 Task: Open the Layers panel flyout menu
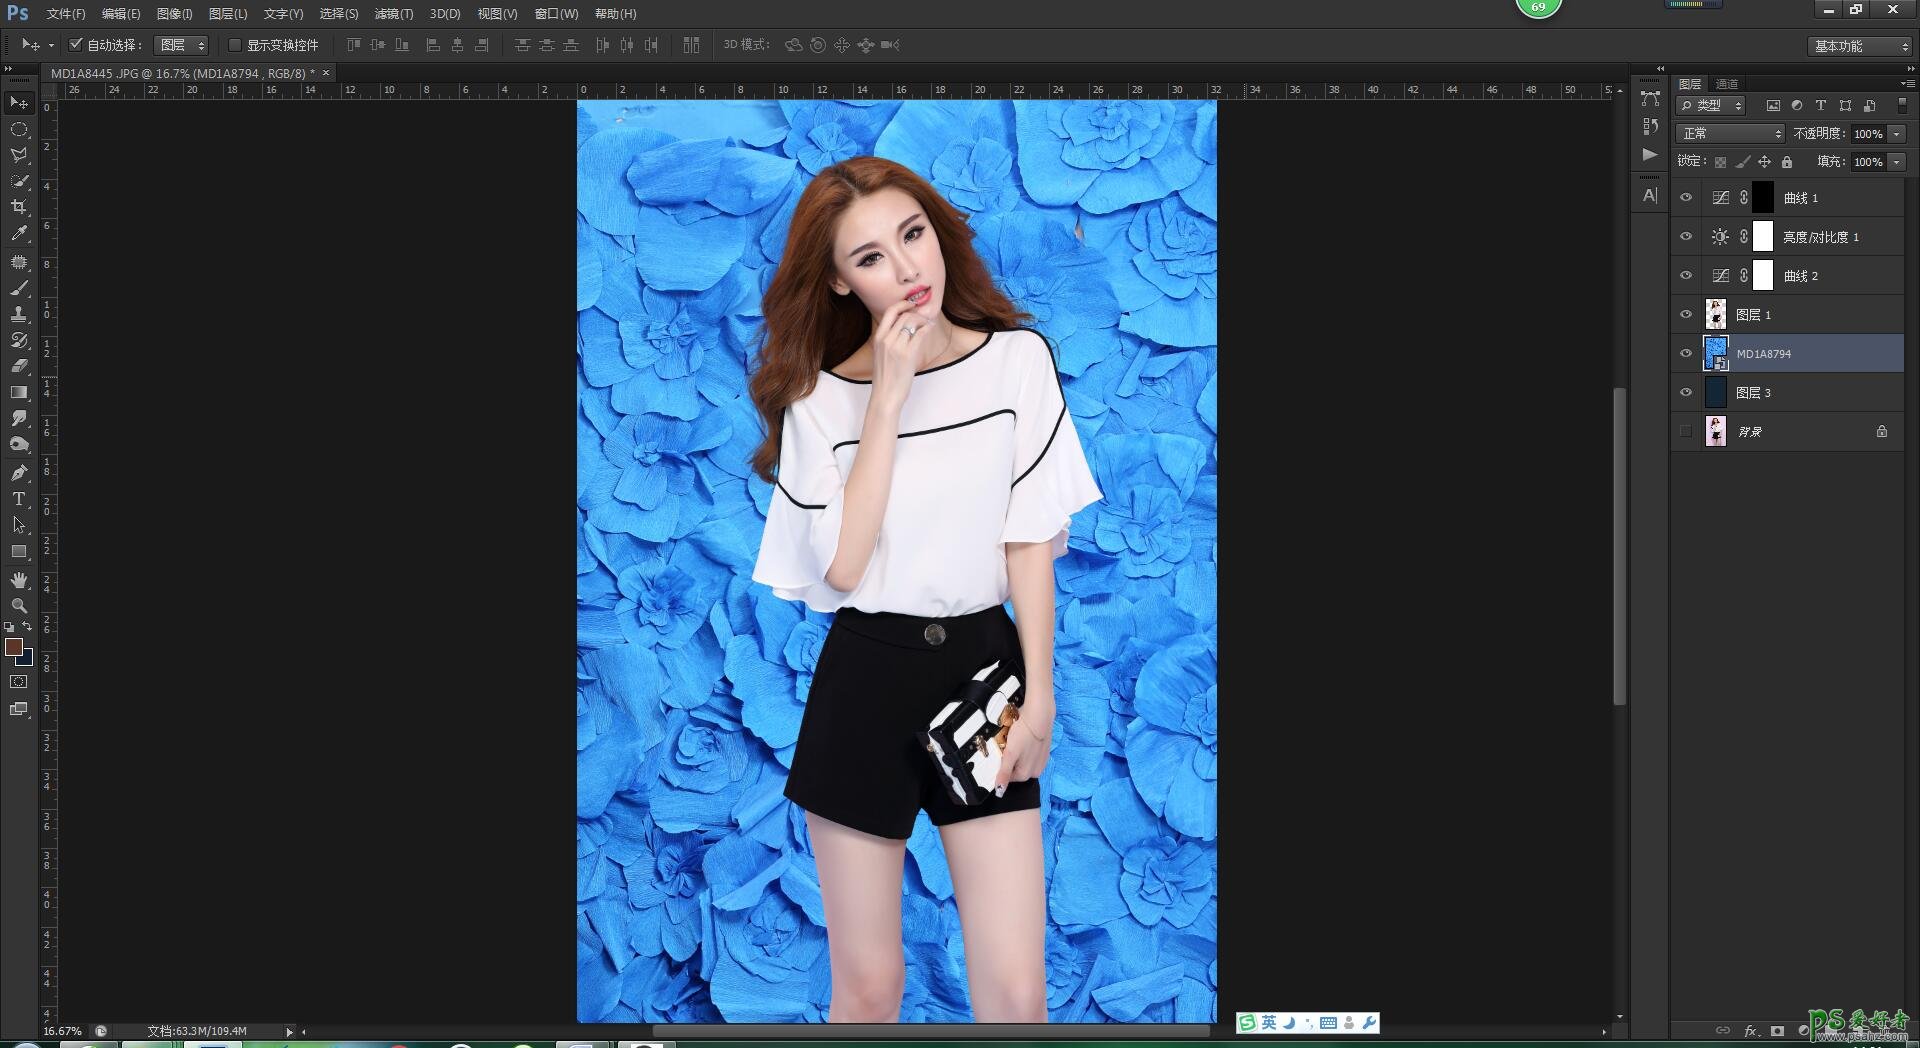[1908, 83]
